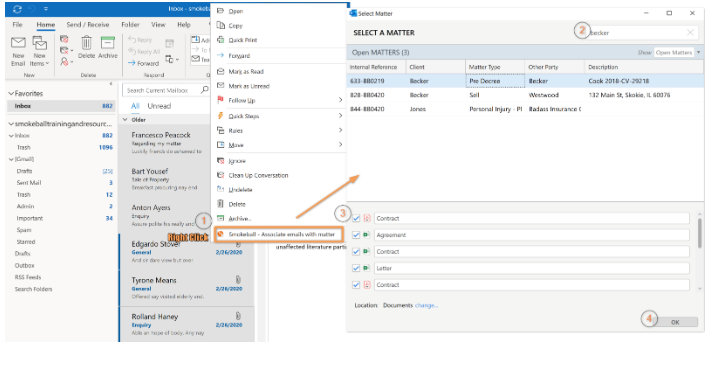
Task: Click the Archive icon in the ribbon
Action: tap(108, 43)
